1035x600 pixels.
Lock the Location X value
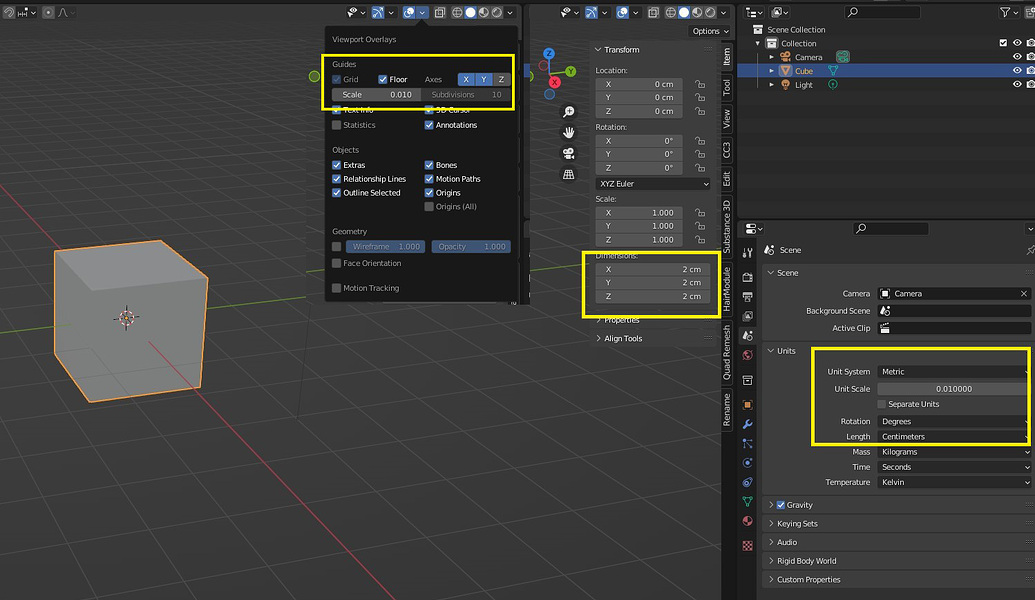tap(700, 84)
